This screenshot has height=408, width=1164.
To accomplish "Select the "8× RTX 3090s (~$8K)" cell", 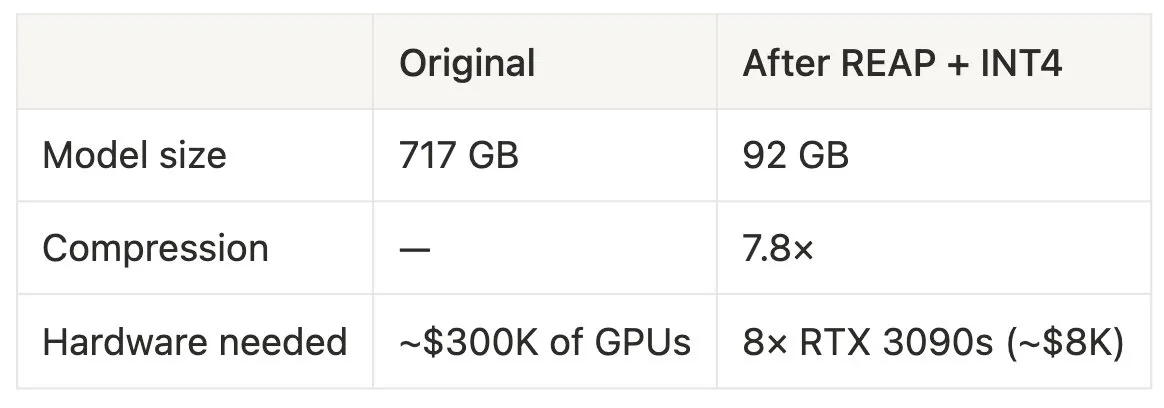I will pos(933,342).
